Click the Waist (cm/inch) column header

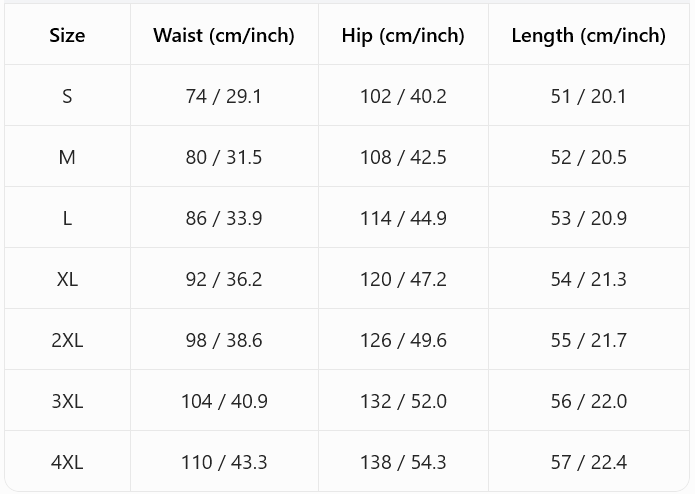coord(224,35)
